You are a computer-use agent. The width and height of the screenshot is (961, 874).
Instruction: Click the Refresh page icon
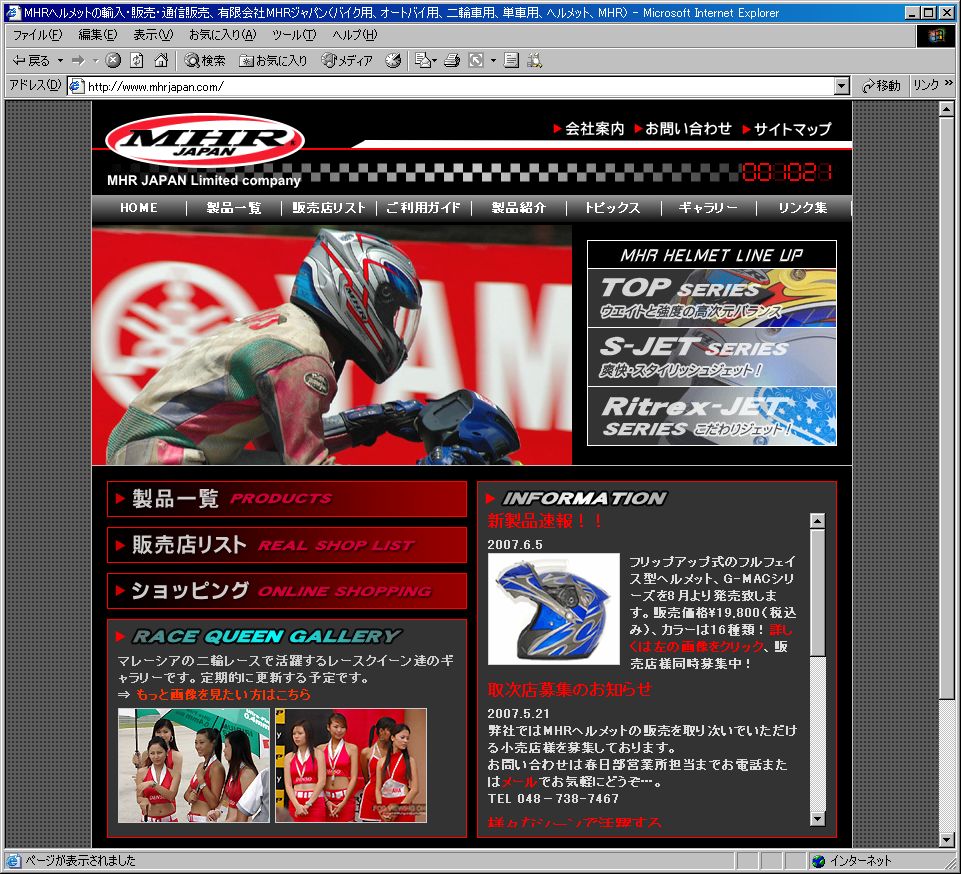point(137,61)
